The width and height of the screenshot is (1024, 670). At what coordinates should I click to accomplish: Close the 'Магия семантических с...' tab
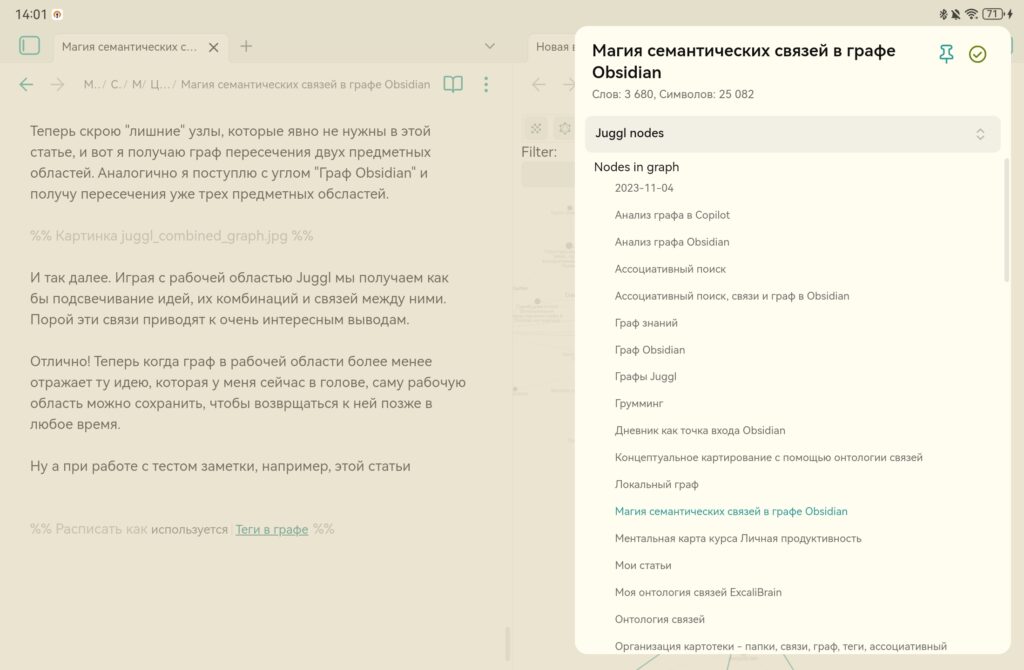point(213,46)
